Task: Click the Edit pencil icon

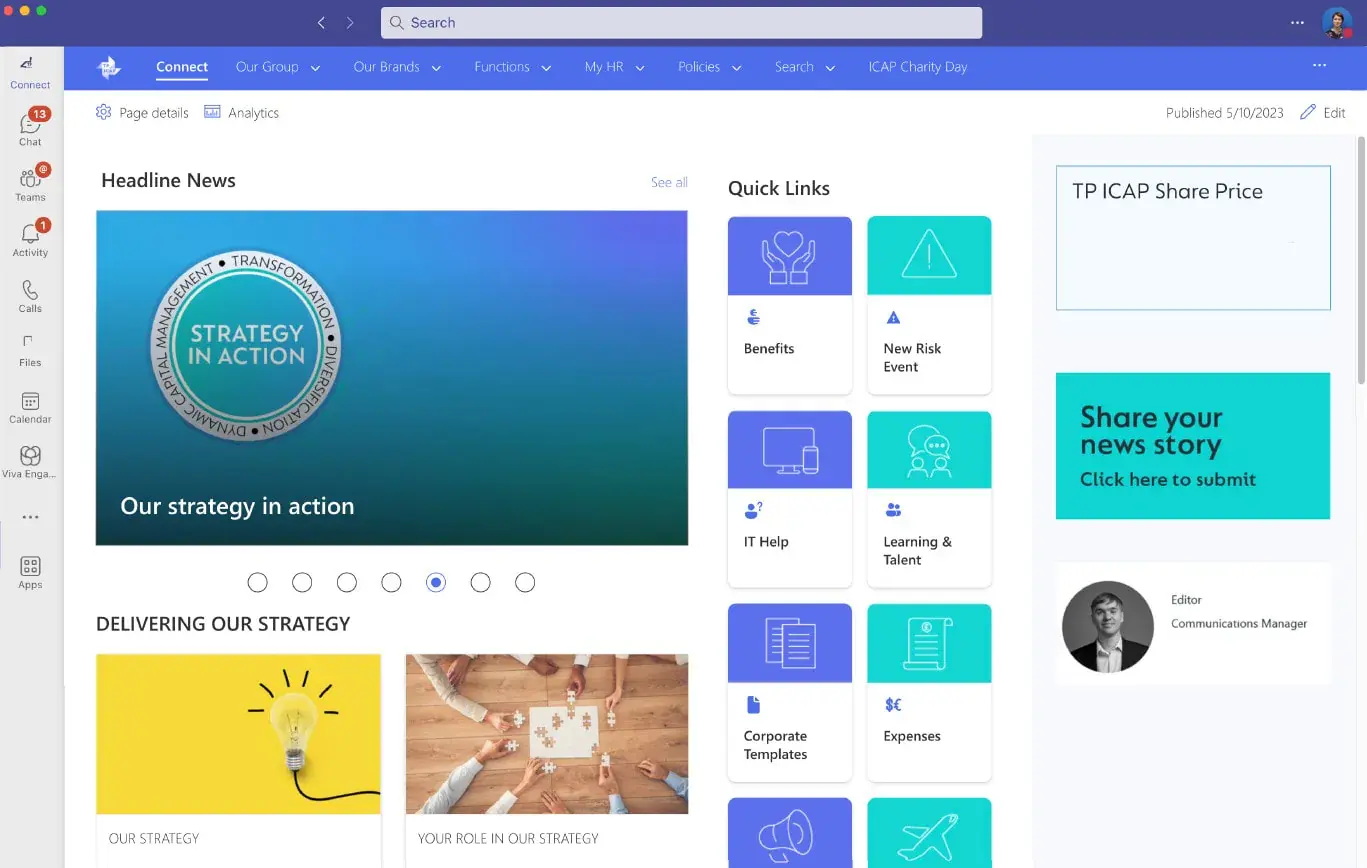Action: (1308, 112)
